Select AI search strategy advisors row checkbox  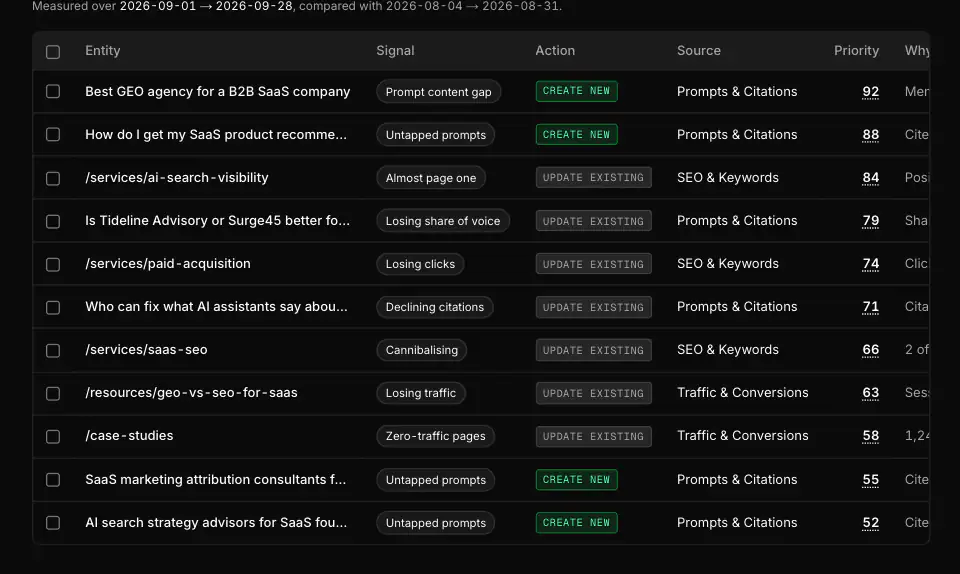click(x=53, y=523)
